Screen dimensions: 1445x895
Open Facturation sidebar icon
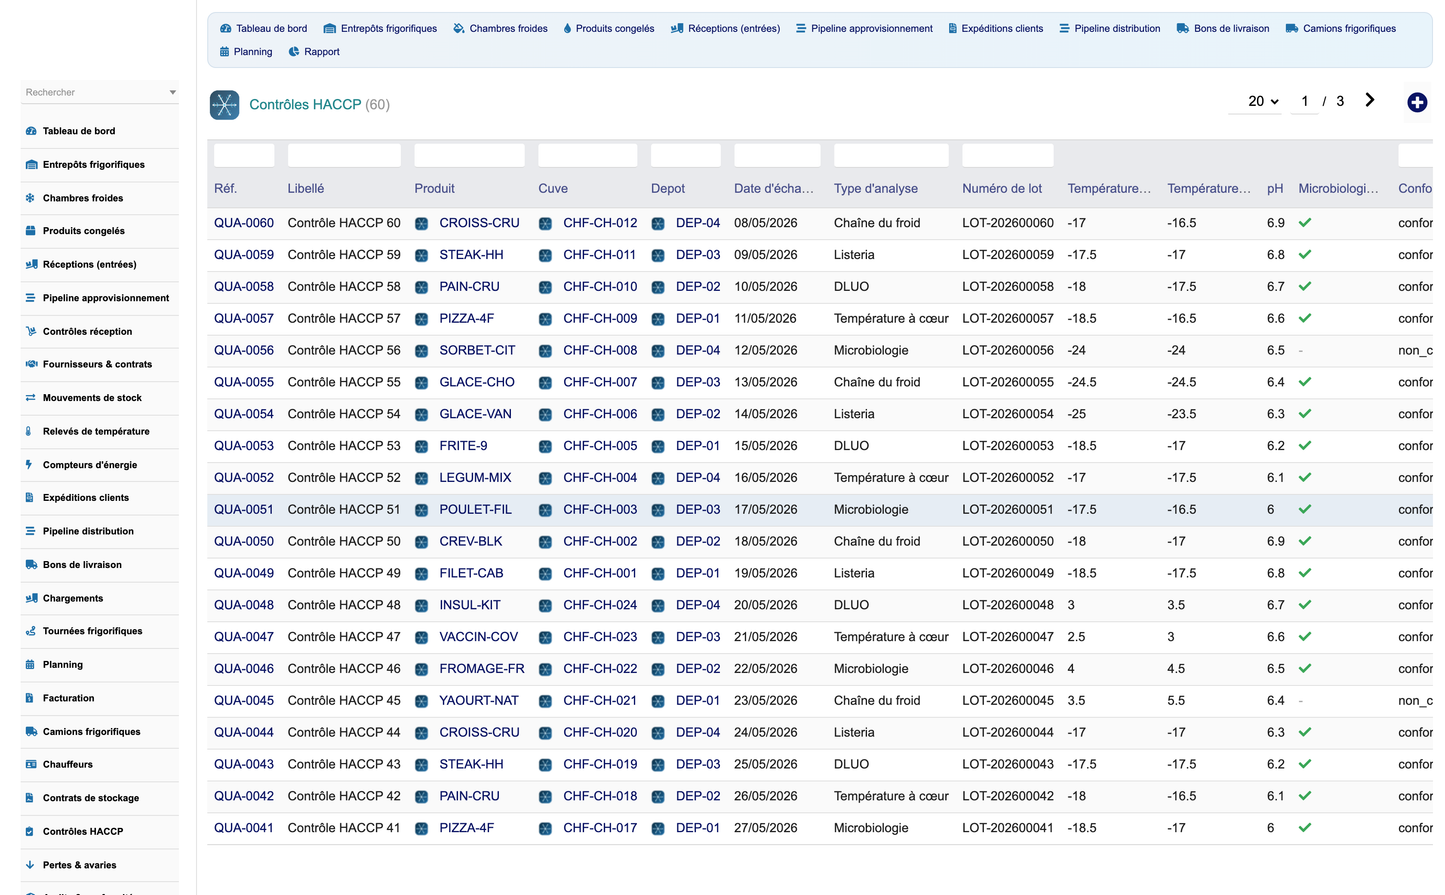(x=30, y=699)
